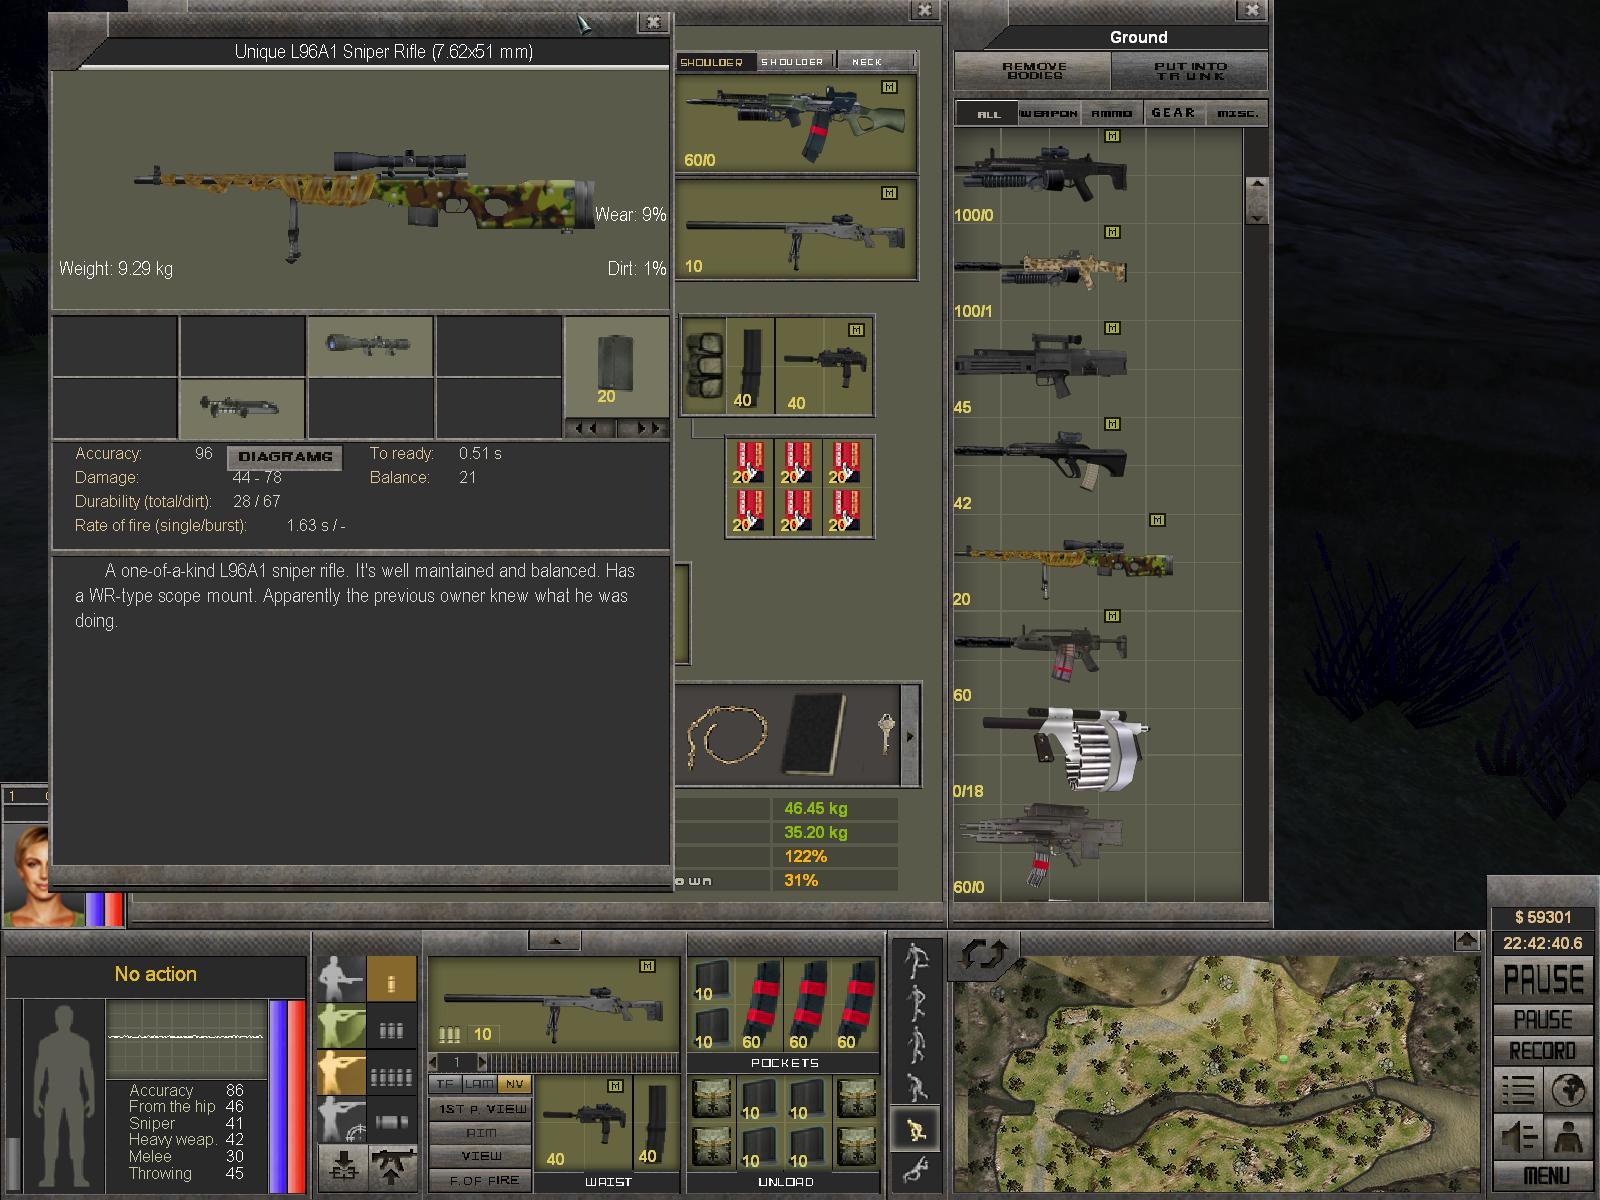The height and width of the screenshot is (1200, 1600).
Task: Click the drop item to ground icon
Action: click(x=342, y=1168)
